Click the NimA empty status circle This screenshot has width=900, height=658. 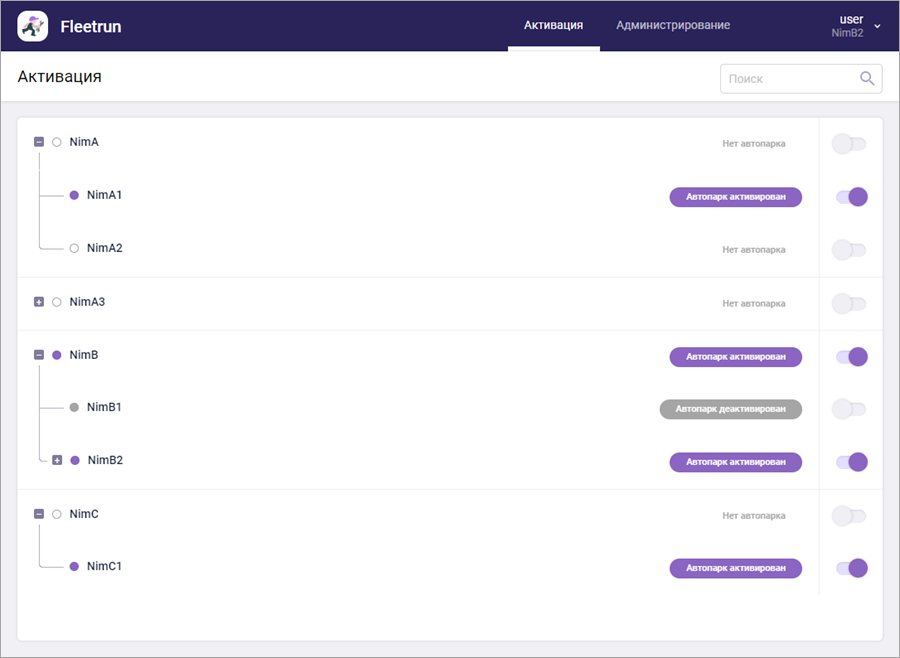click(57, 142)
